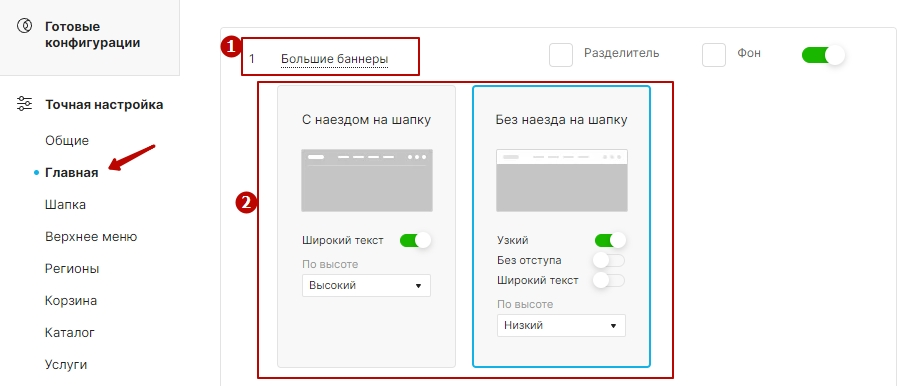Click the Готовые конфигурации circle icon
This screenshot has width=902, height=386.
coord(25,26)
